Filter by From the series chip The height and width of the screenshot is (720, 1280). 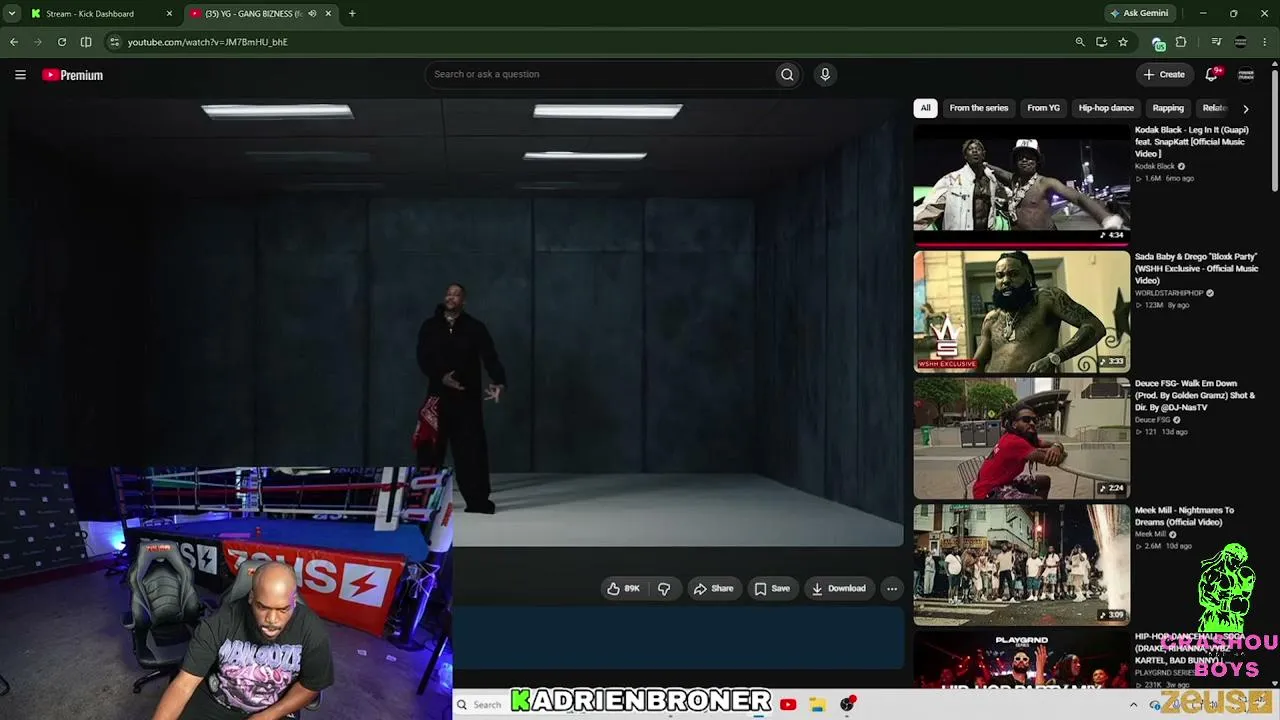point(979,108)
